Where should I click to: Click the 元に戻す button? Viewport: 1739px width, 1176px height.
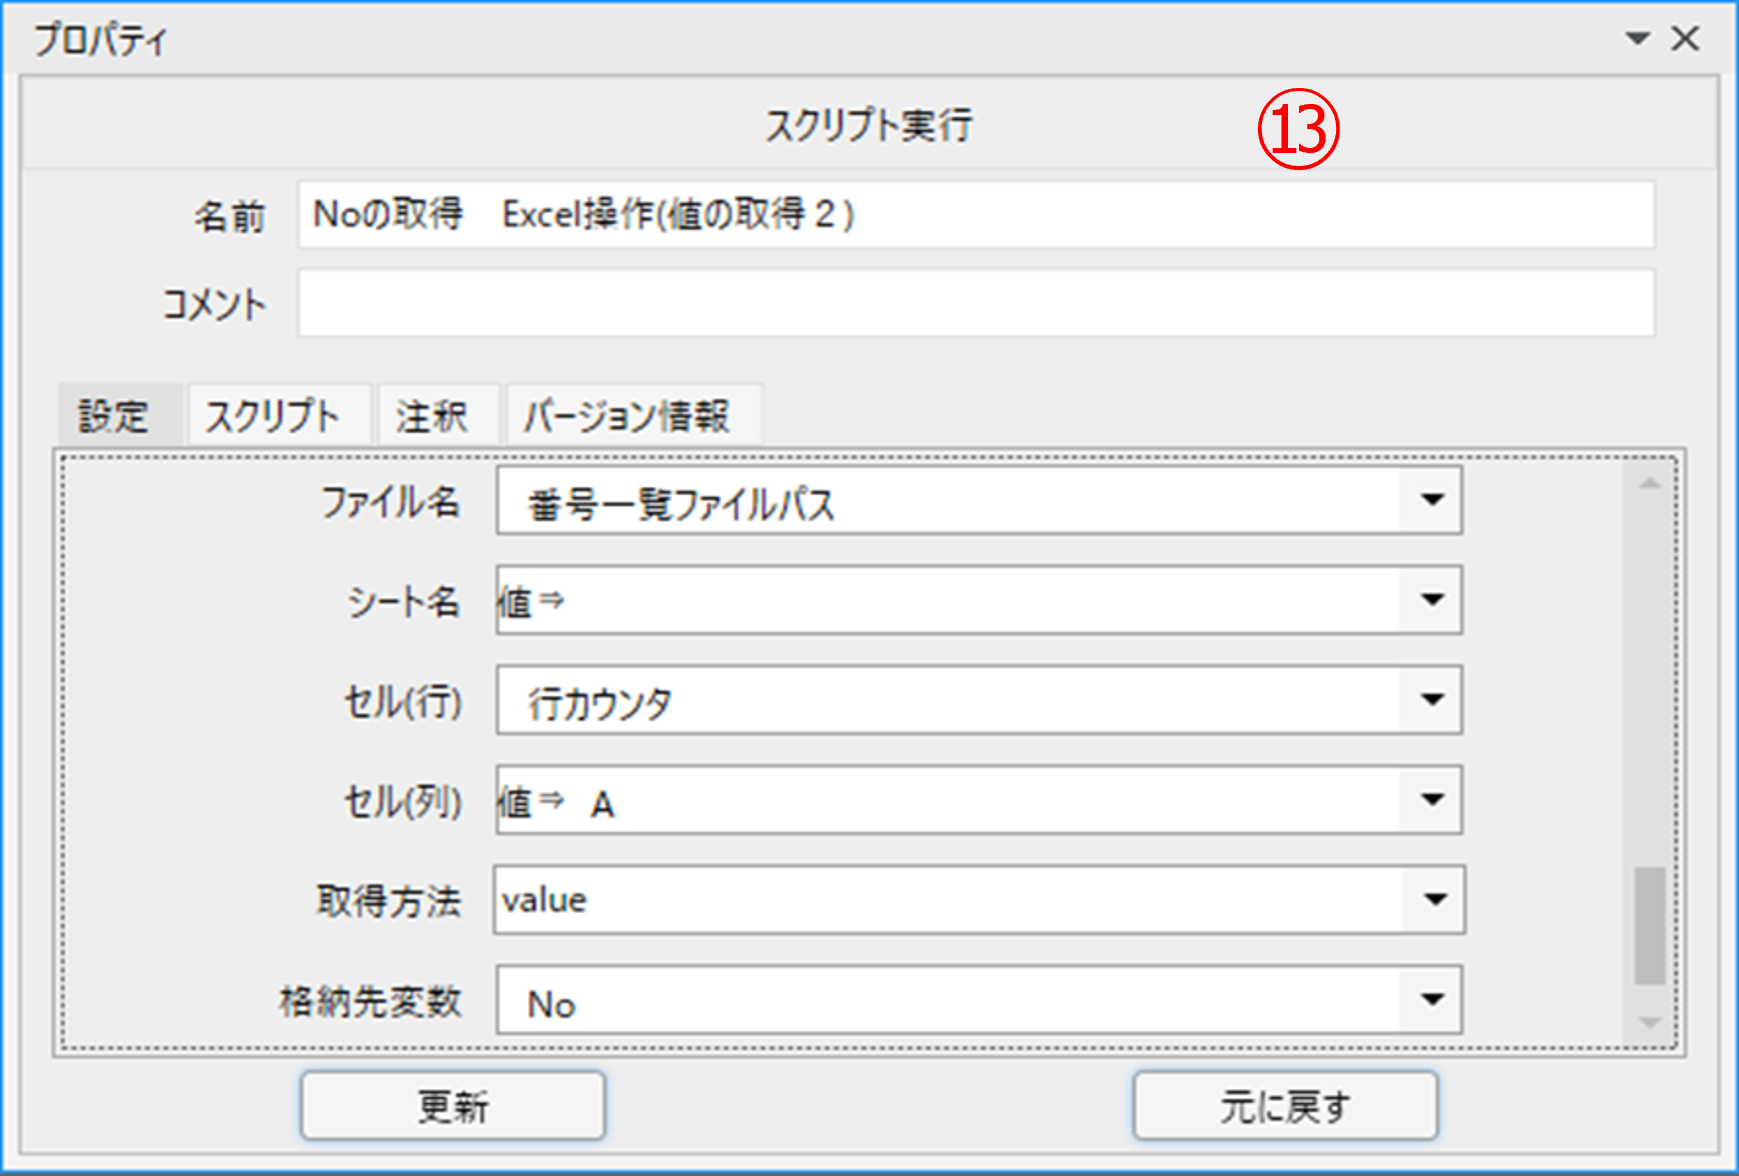tap(1285, 1106)
